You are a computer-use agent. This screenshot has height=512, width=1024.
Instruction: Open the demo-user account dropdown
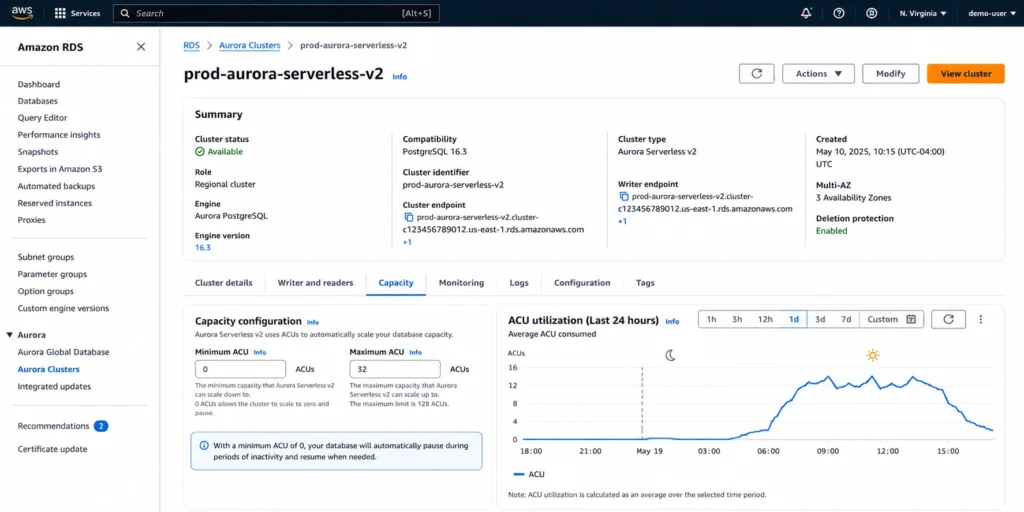pyautogui.click(x=991, y=13)
